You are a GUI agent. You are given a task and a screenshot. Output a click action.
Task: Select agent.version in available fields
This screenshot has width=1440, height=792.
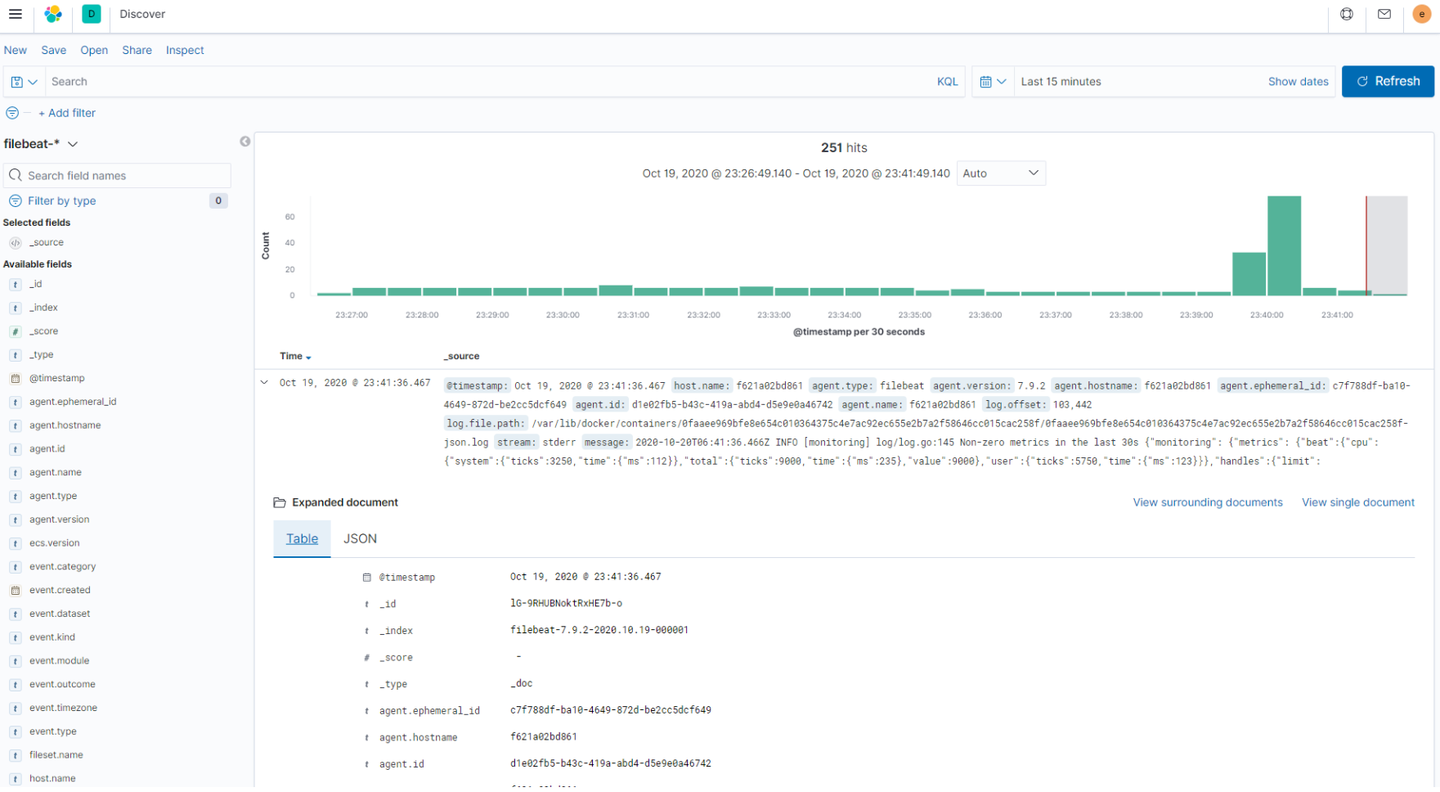59,520
